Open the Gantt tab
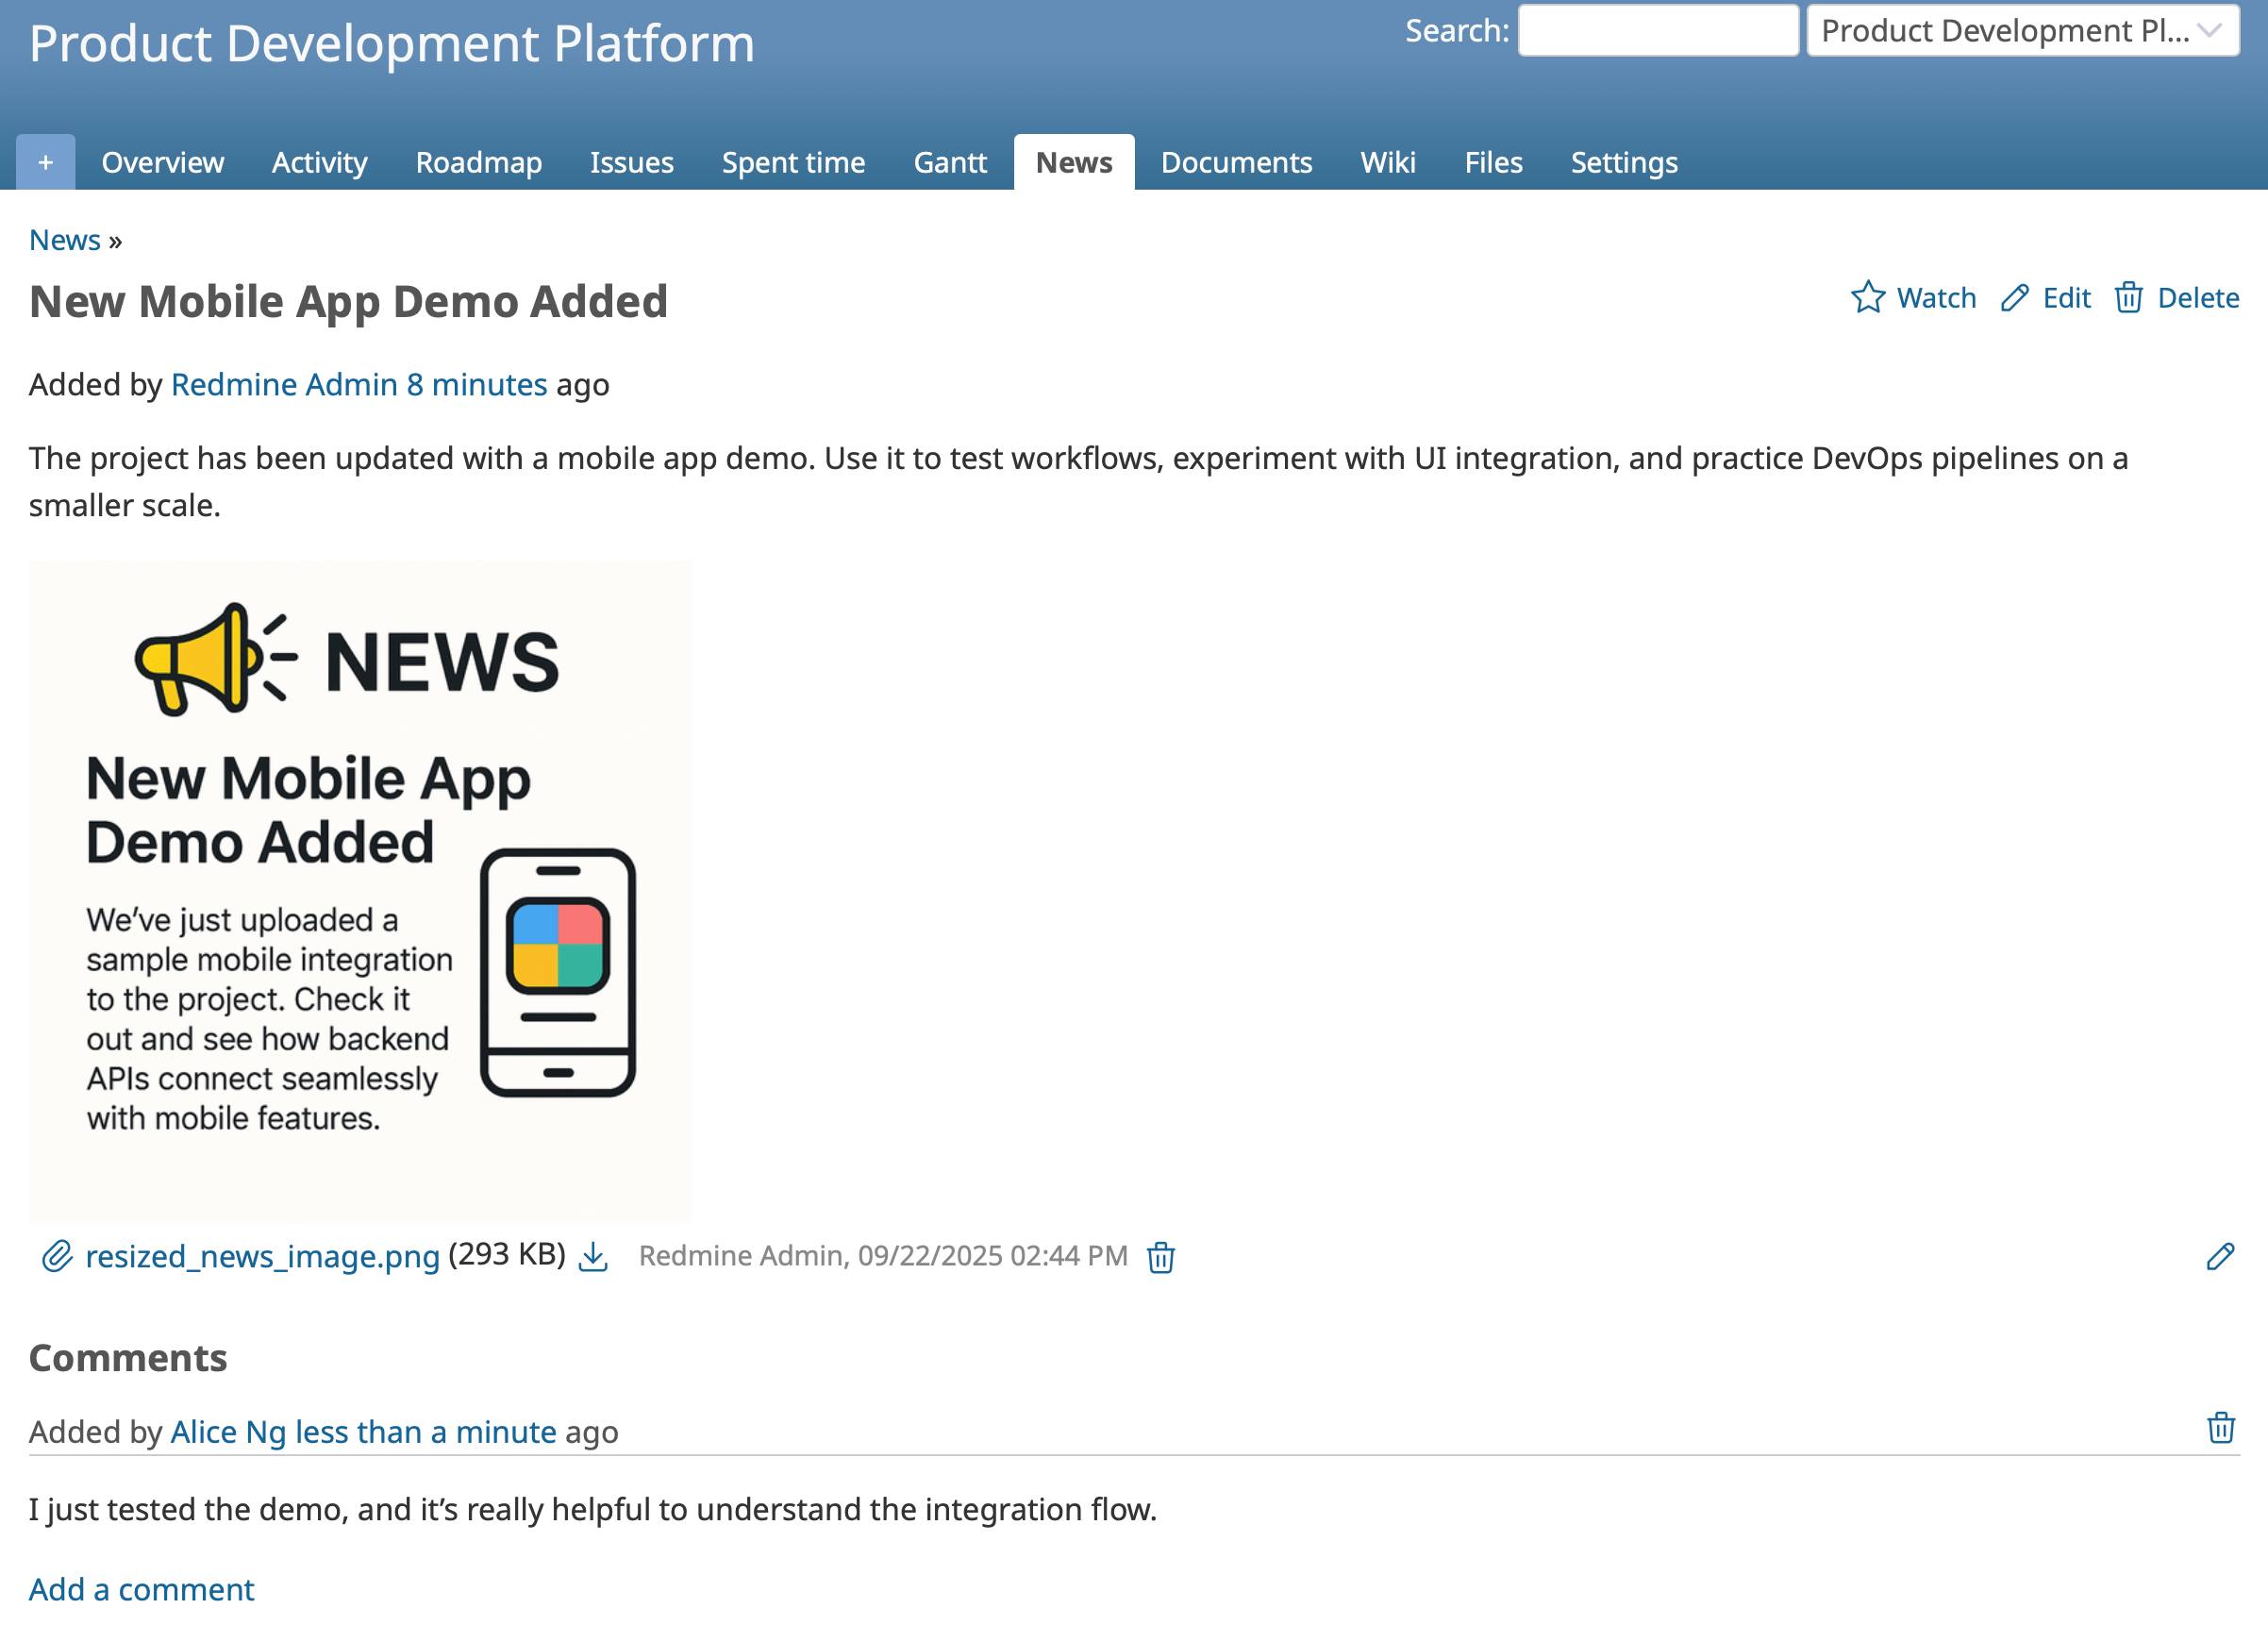 pyautogui.click(x=949, y=162)
